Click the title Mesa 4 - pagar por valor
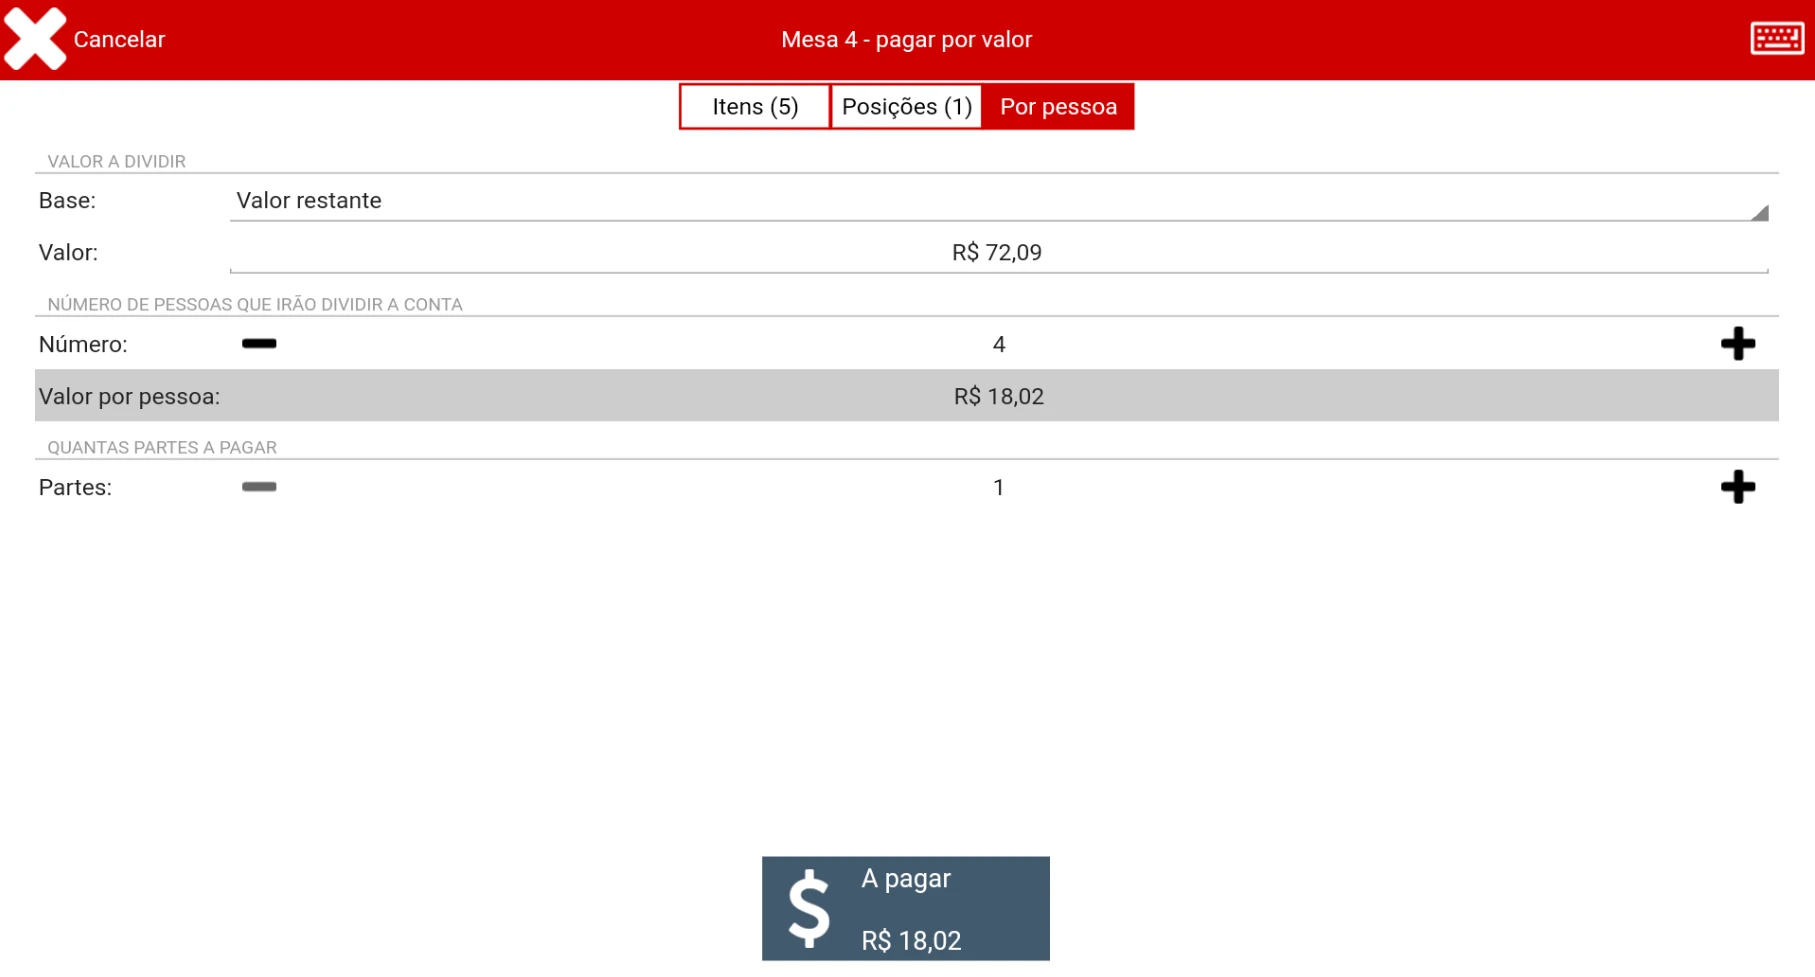 [x=906, y=40]
